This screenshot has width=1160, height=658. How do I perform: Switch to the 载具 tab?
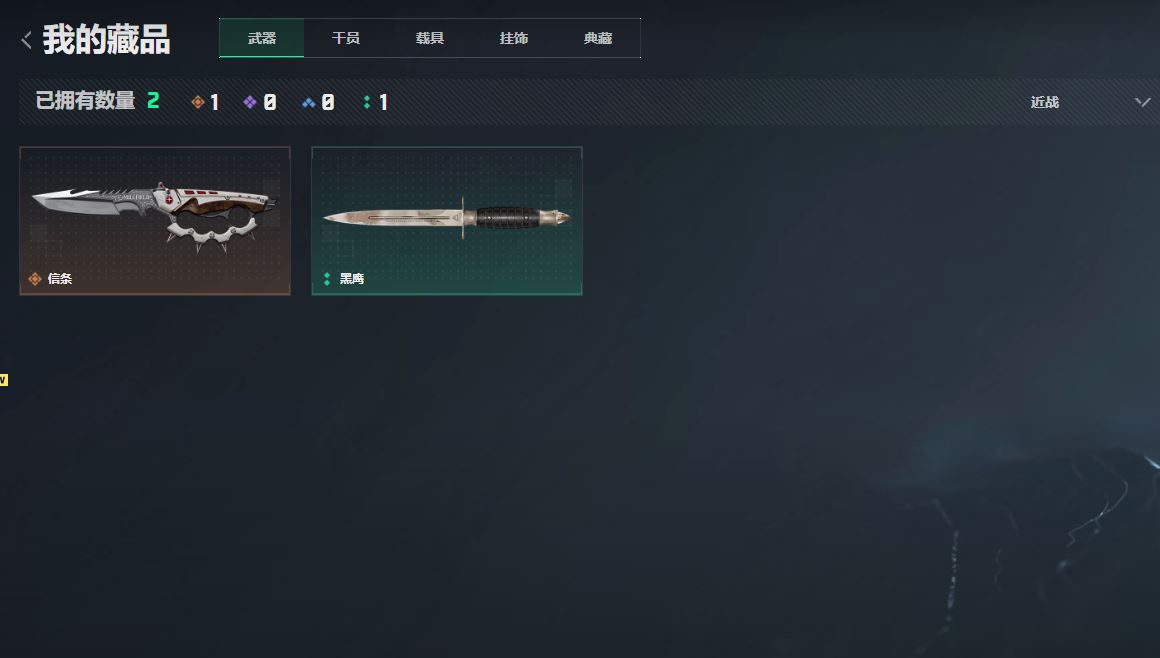(x=430, y=38)
